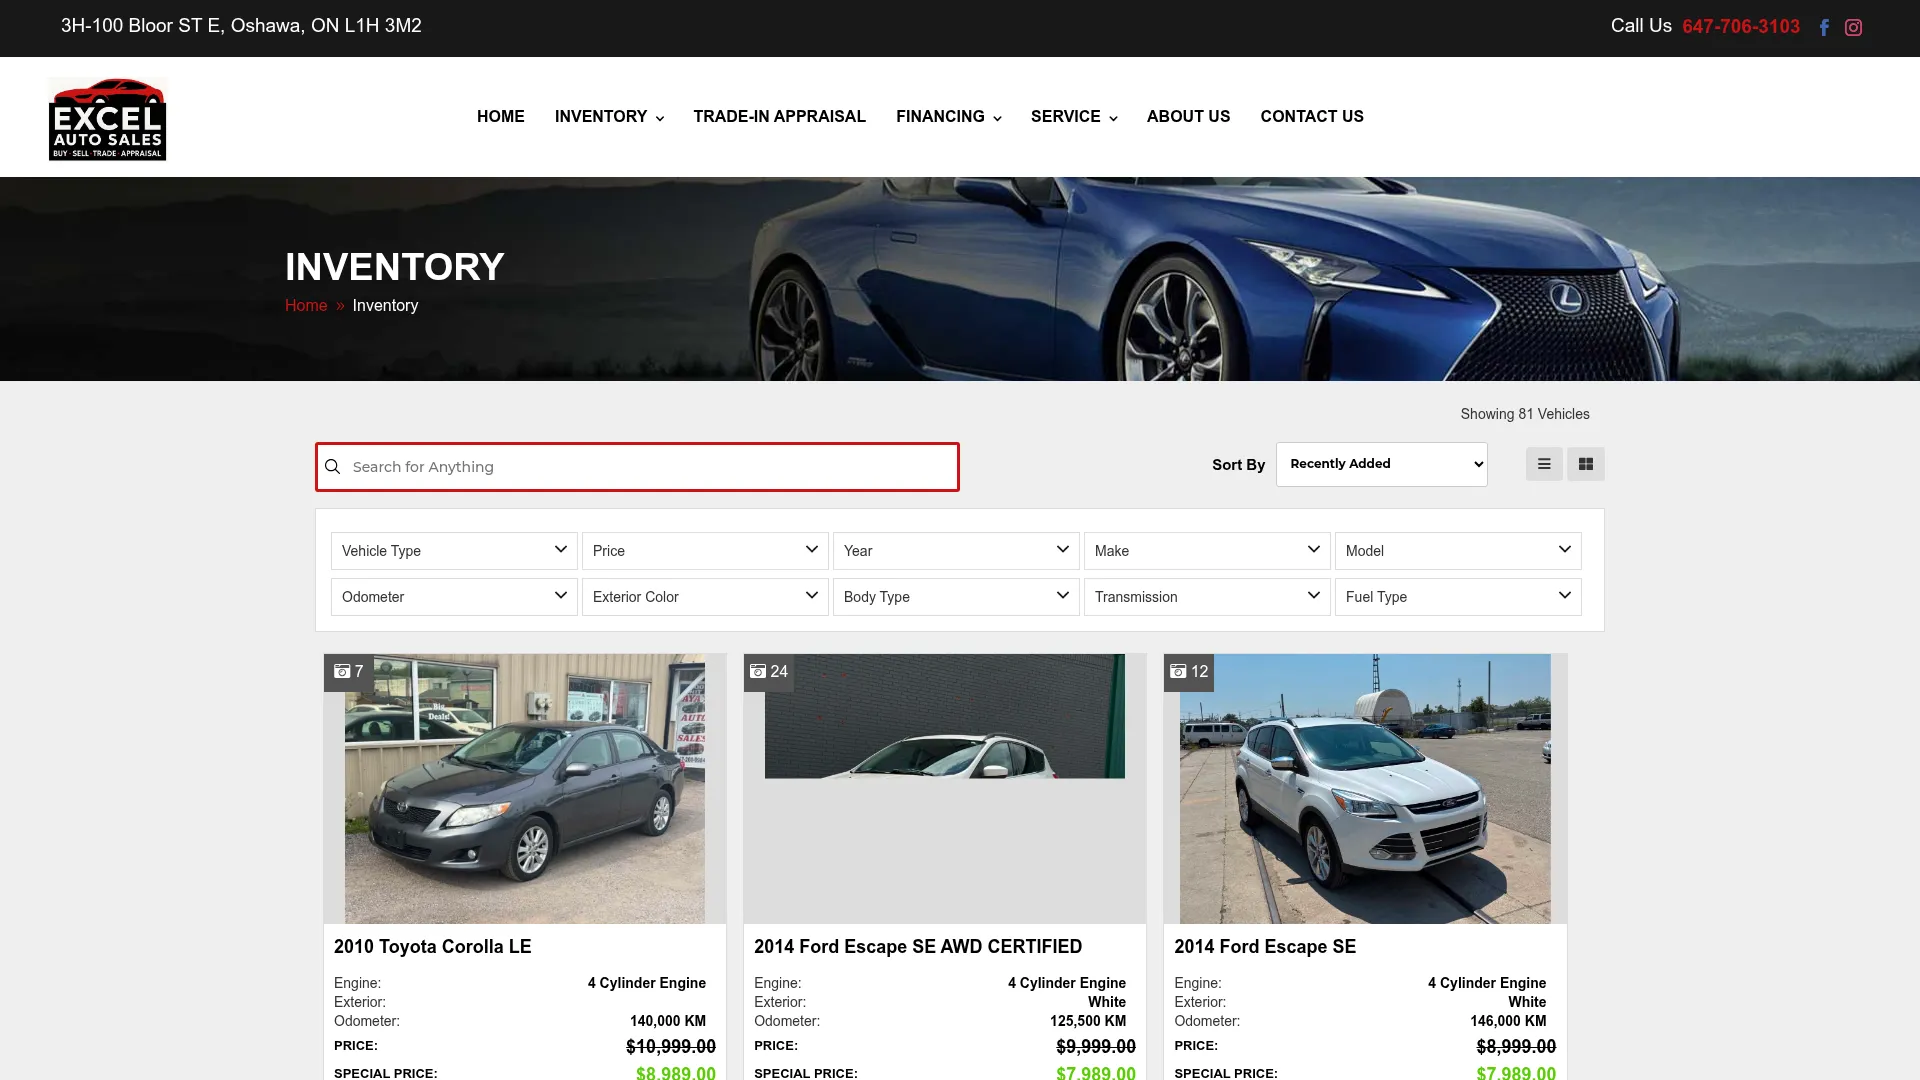
Task: Open TRADE-IN APPRAISAL page
Action: 780,117
